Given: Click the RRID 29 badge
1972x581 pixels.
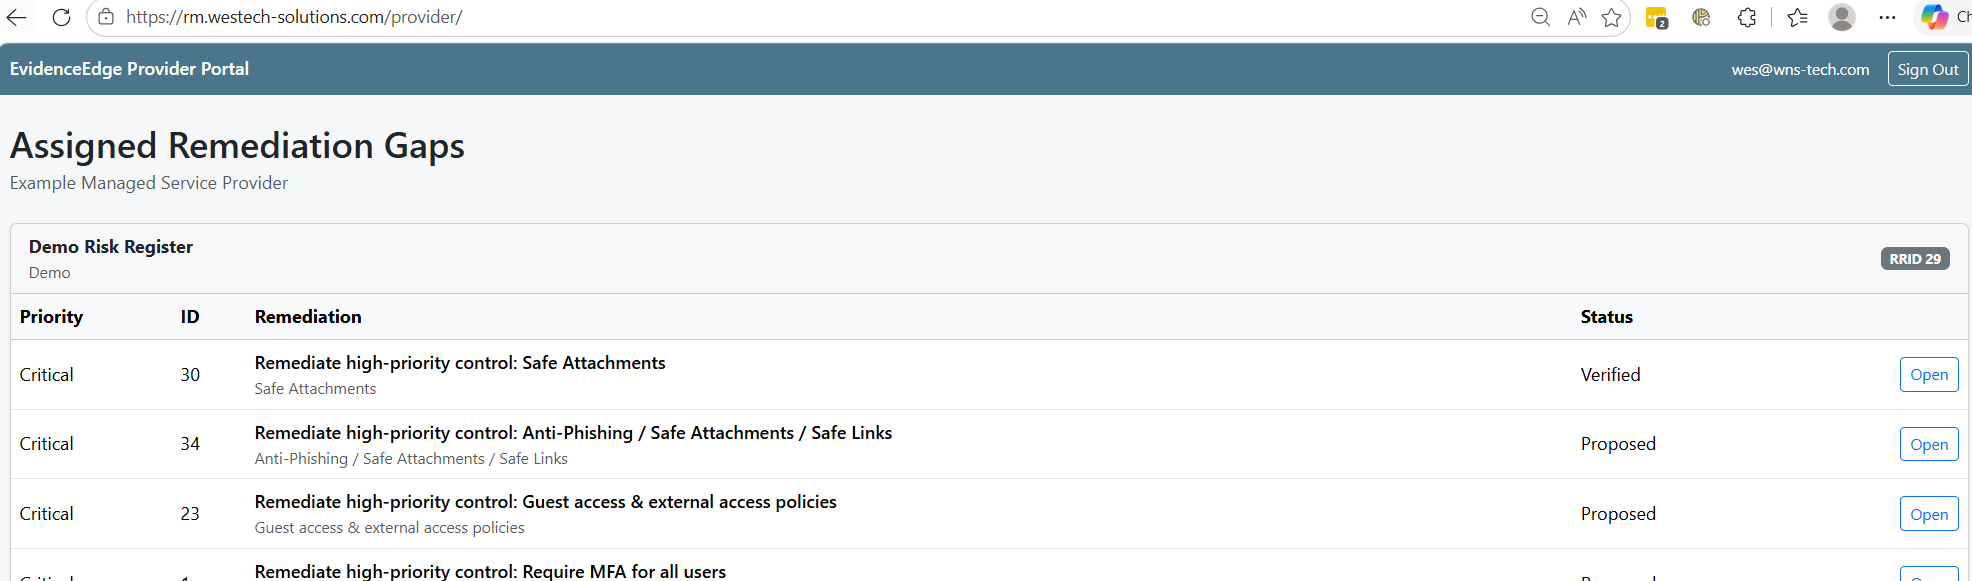Looking at the screenshot, I should tap(1914, 259).
